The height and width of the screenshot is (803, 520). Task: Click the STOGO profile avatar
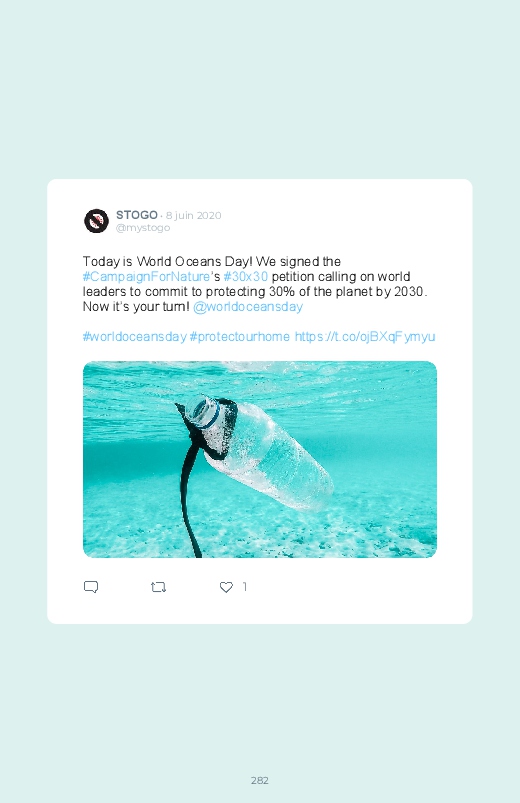tap(96, 221)
